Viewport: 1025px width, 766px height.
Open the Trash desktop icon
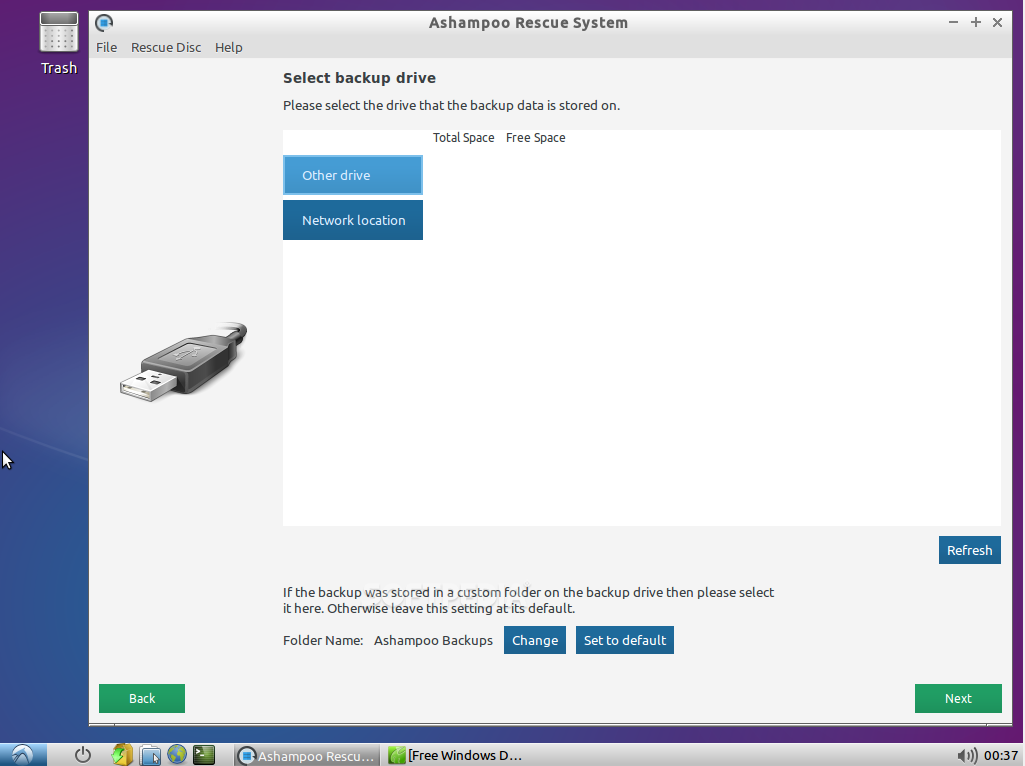[59, 44]
